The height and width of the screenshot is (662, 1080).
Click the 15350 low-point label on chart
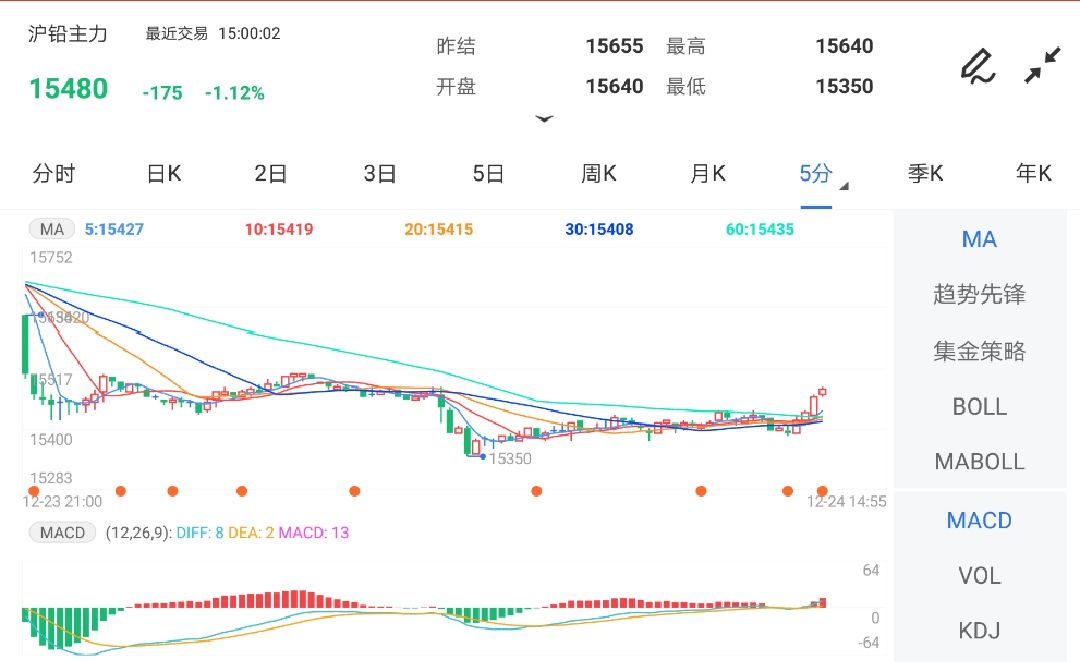510,459
